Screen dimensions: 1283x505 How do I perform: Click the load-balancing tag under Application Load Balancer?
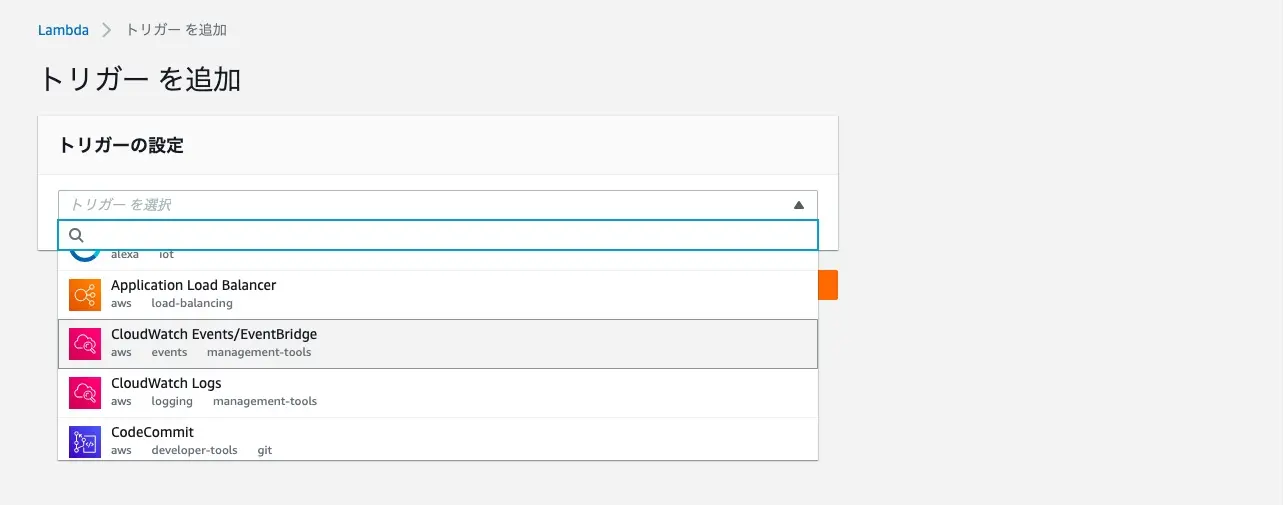(x=192, y=303)
